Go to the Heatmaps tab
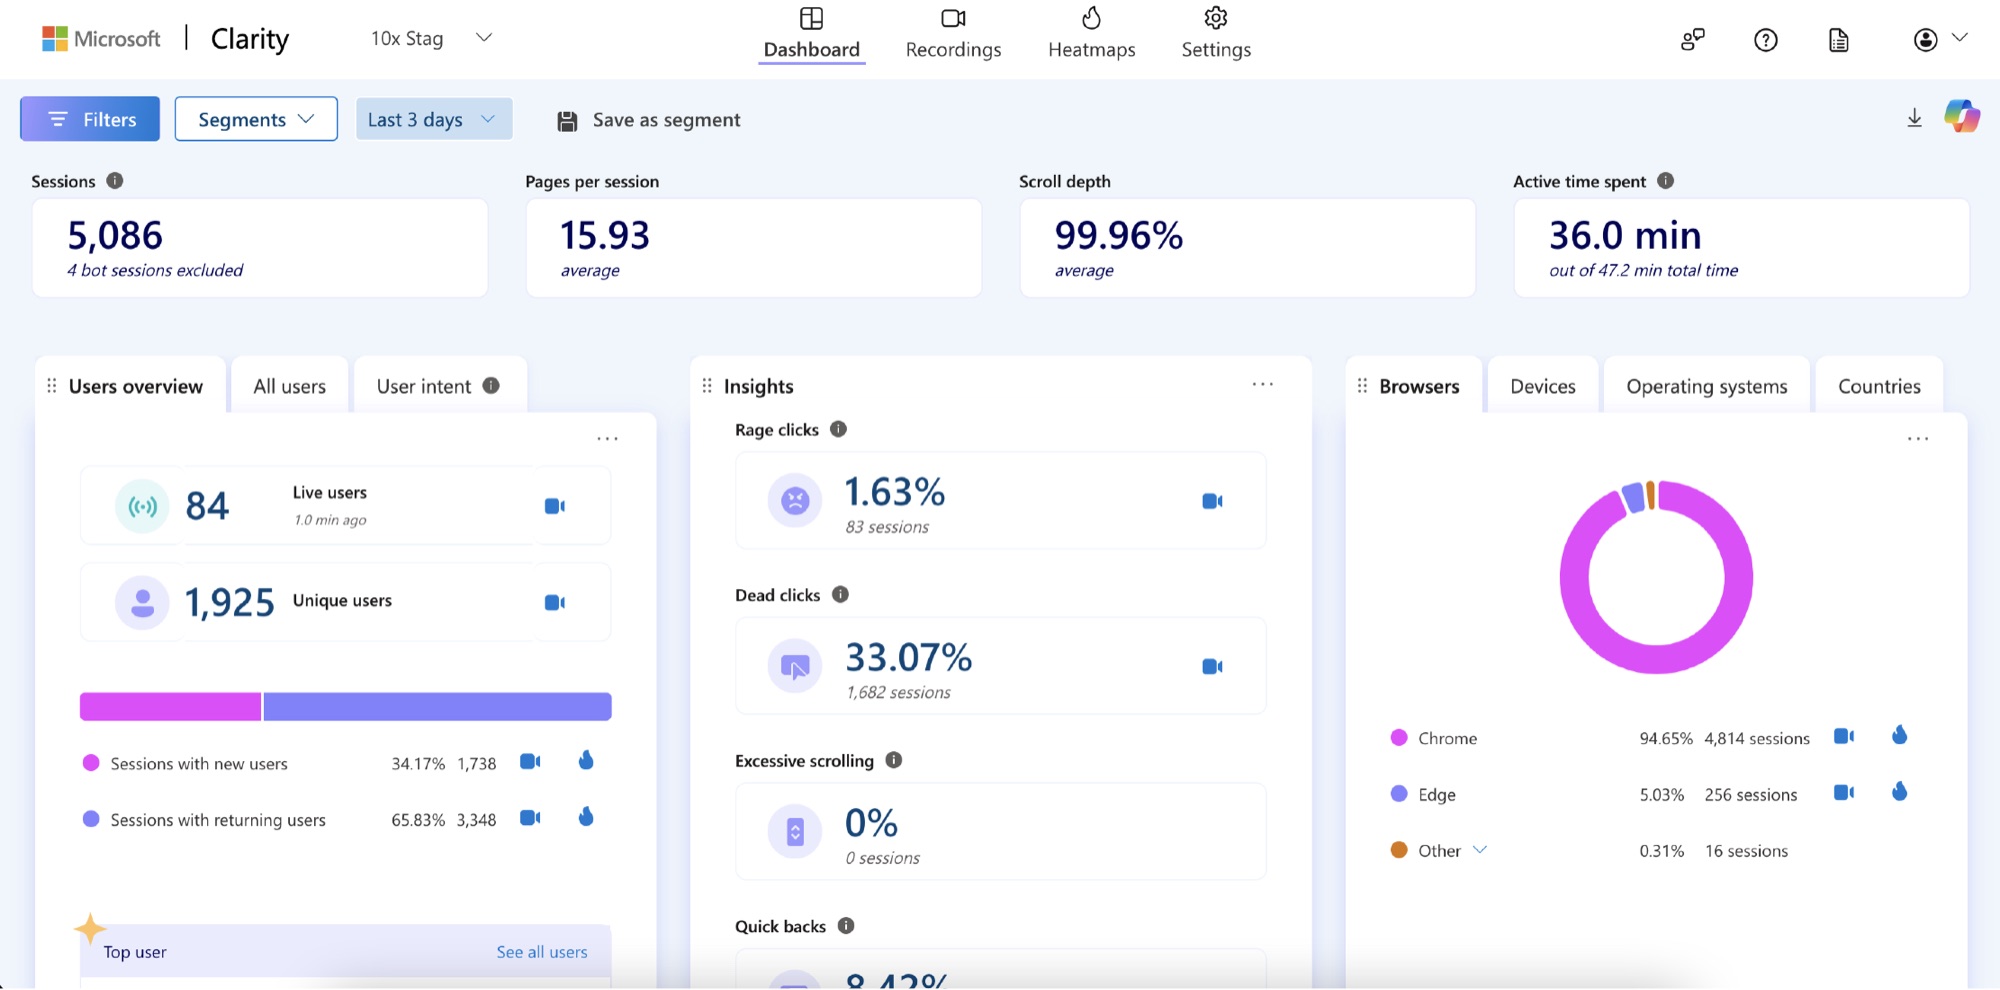The image size is (2000, 990). [x=1091, y=34]
